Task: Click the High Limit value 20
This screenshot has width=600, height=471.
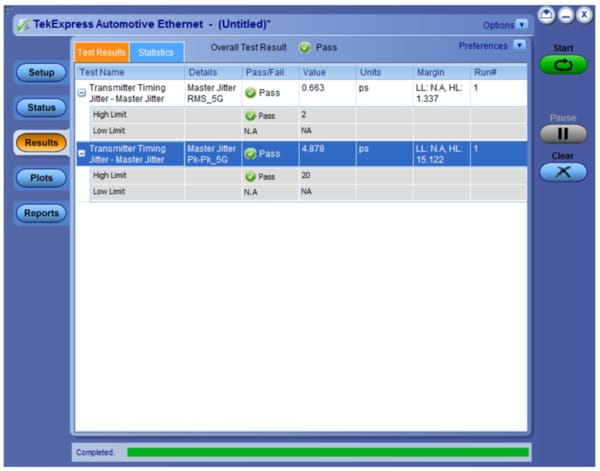Action: (306, 176)
